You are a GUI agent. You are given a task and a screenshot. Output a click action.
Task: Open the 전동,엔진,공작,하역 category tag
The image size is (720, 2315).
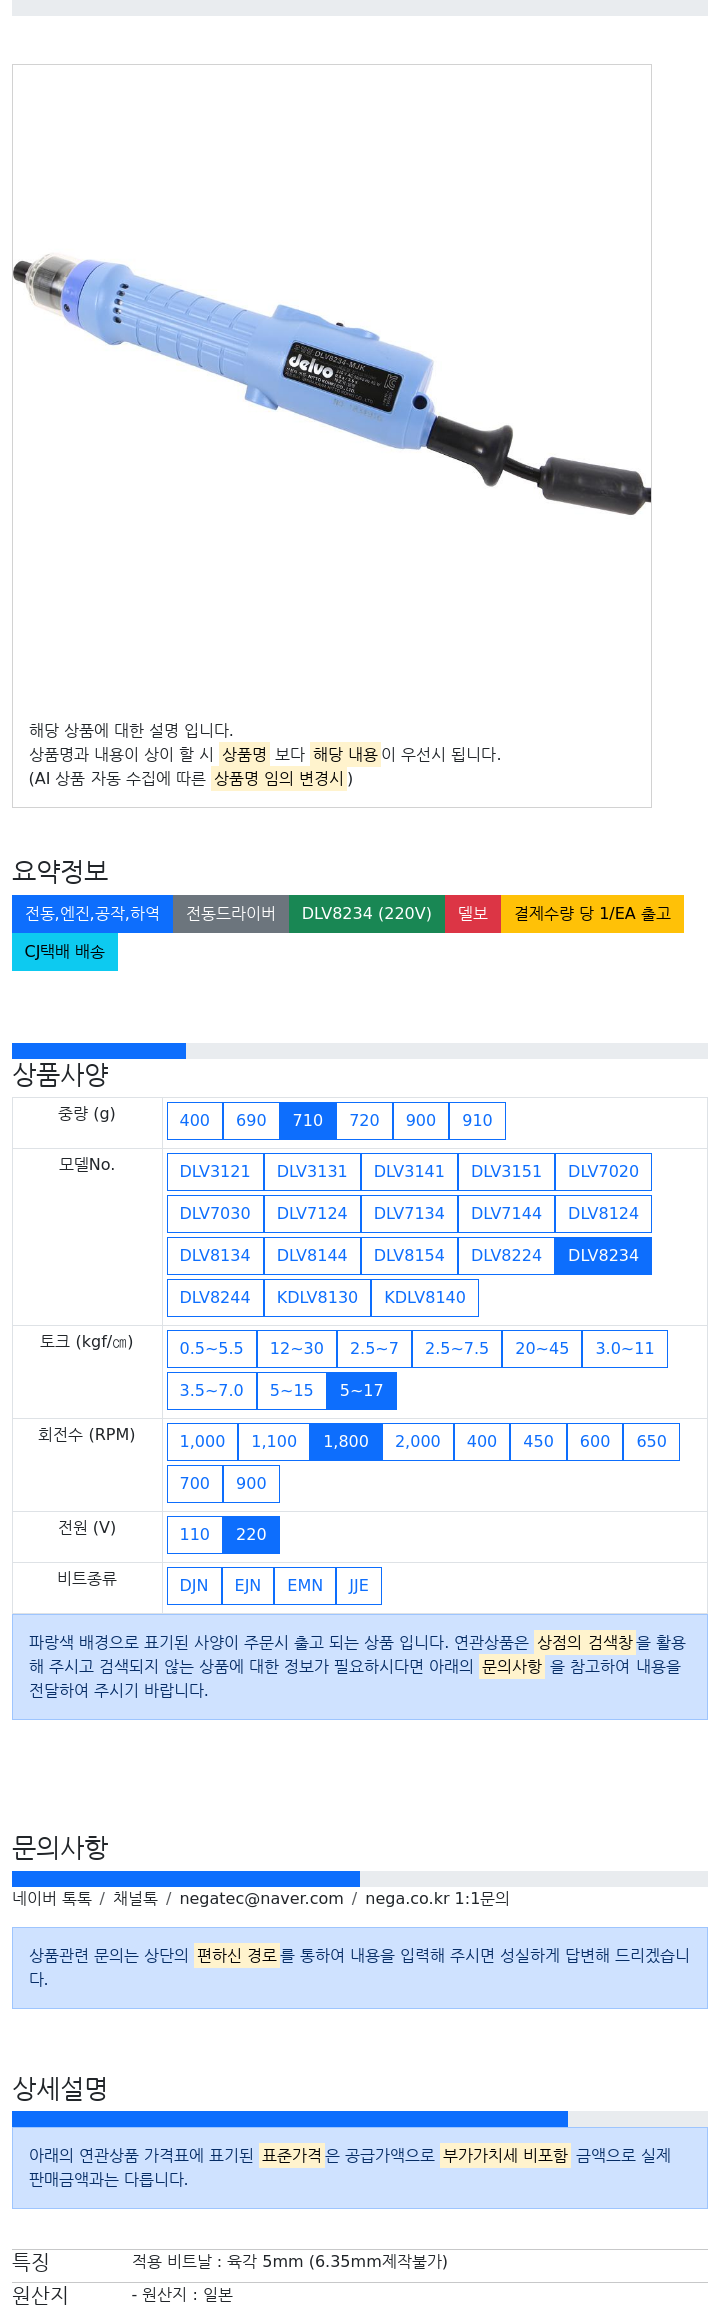tap(93, 914)
